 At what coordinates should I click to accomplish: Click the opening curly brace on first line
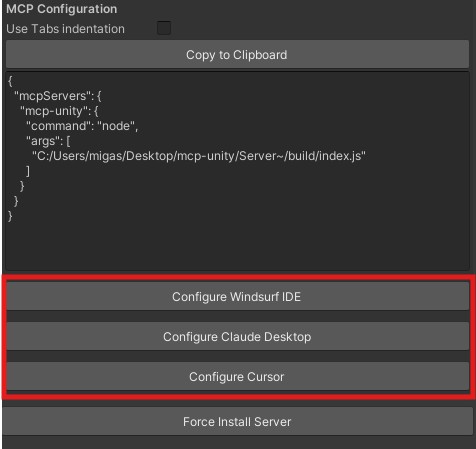pyautogui.click(x=10, y=81)
